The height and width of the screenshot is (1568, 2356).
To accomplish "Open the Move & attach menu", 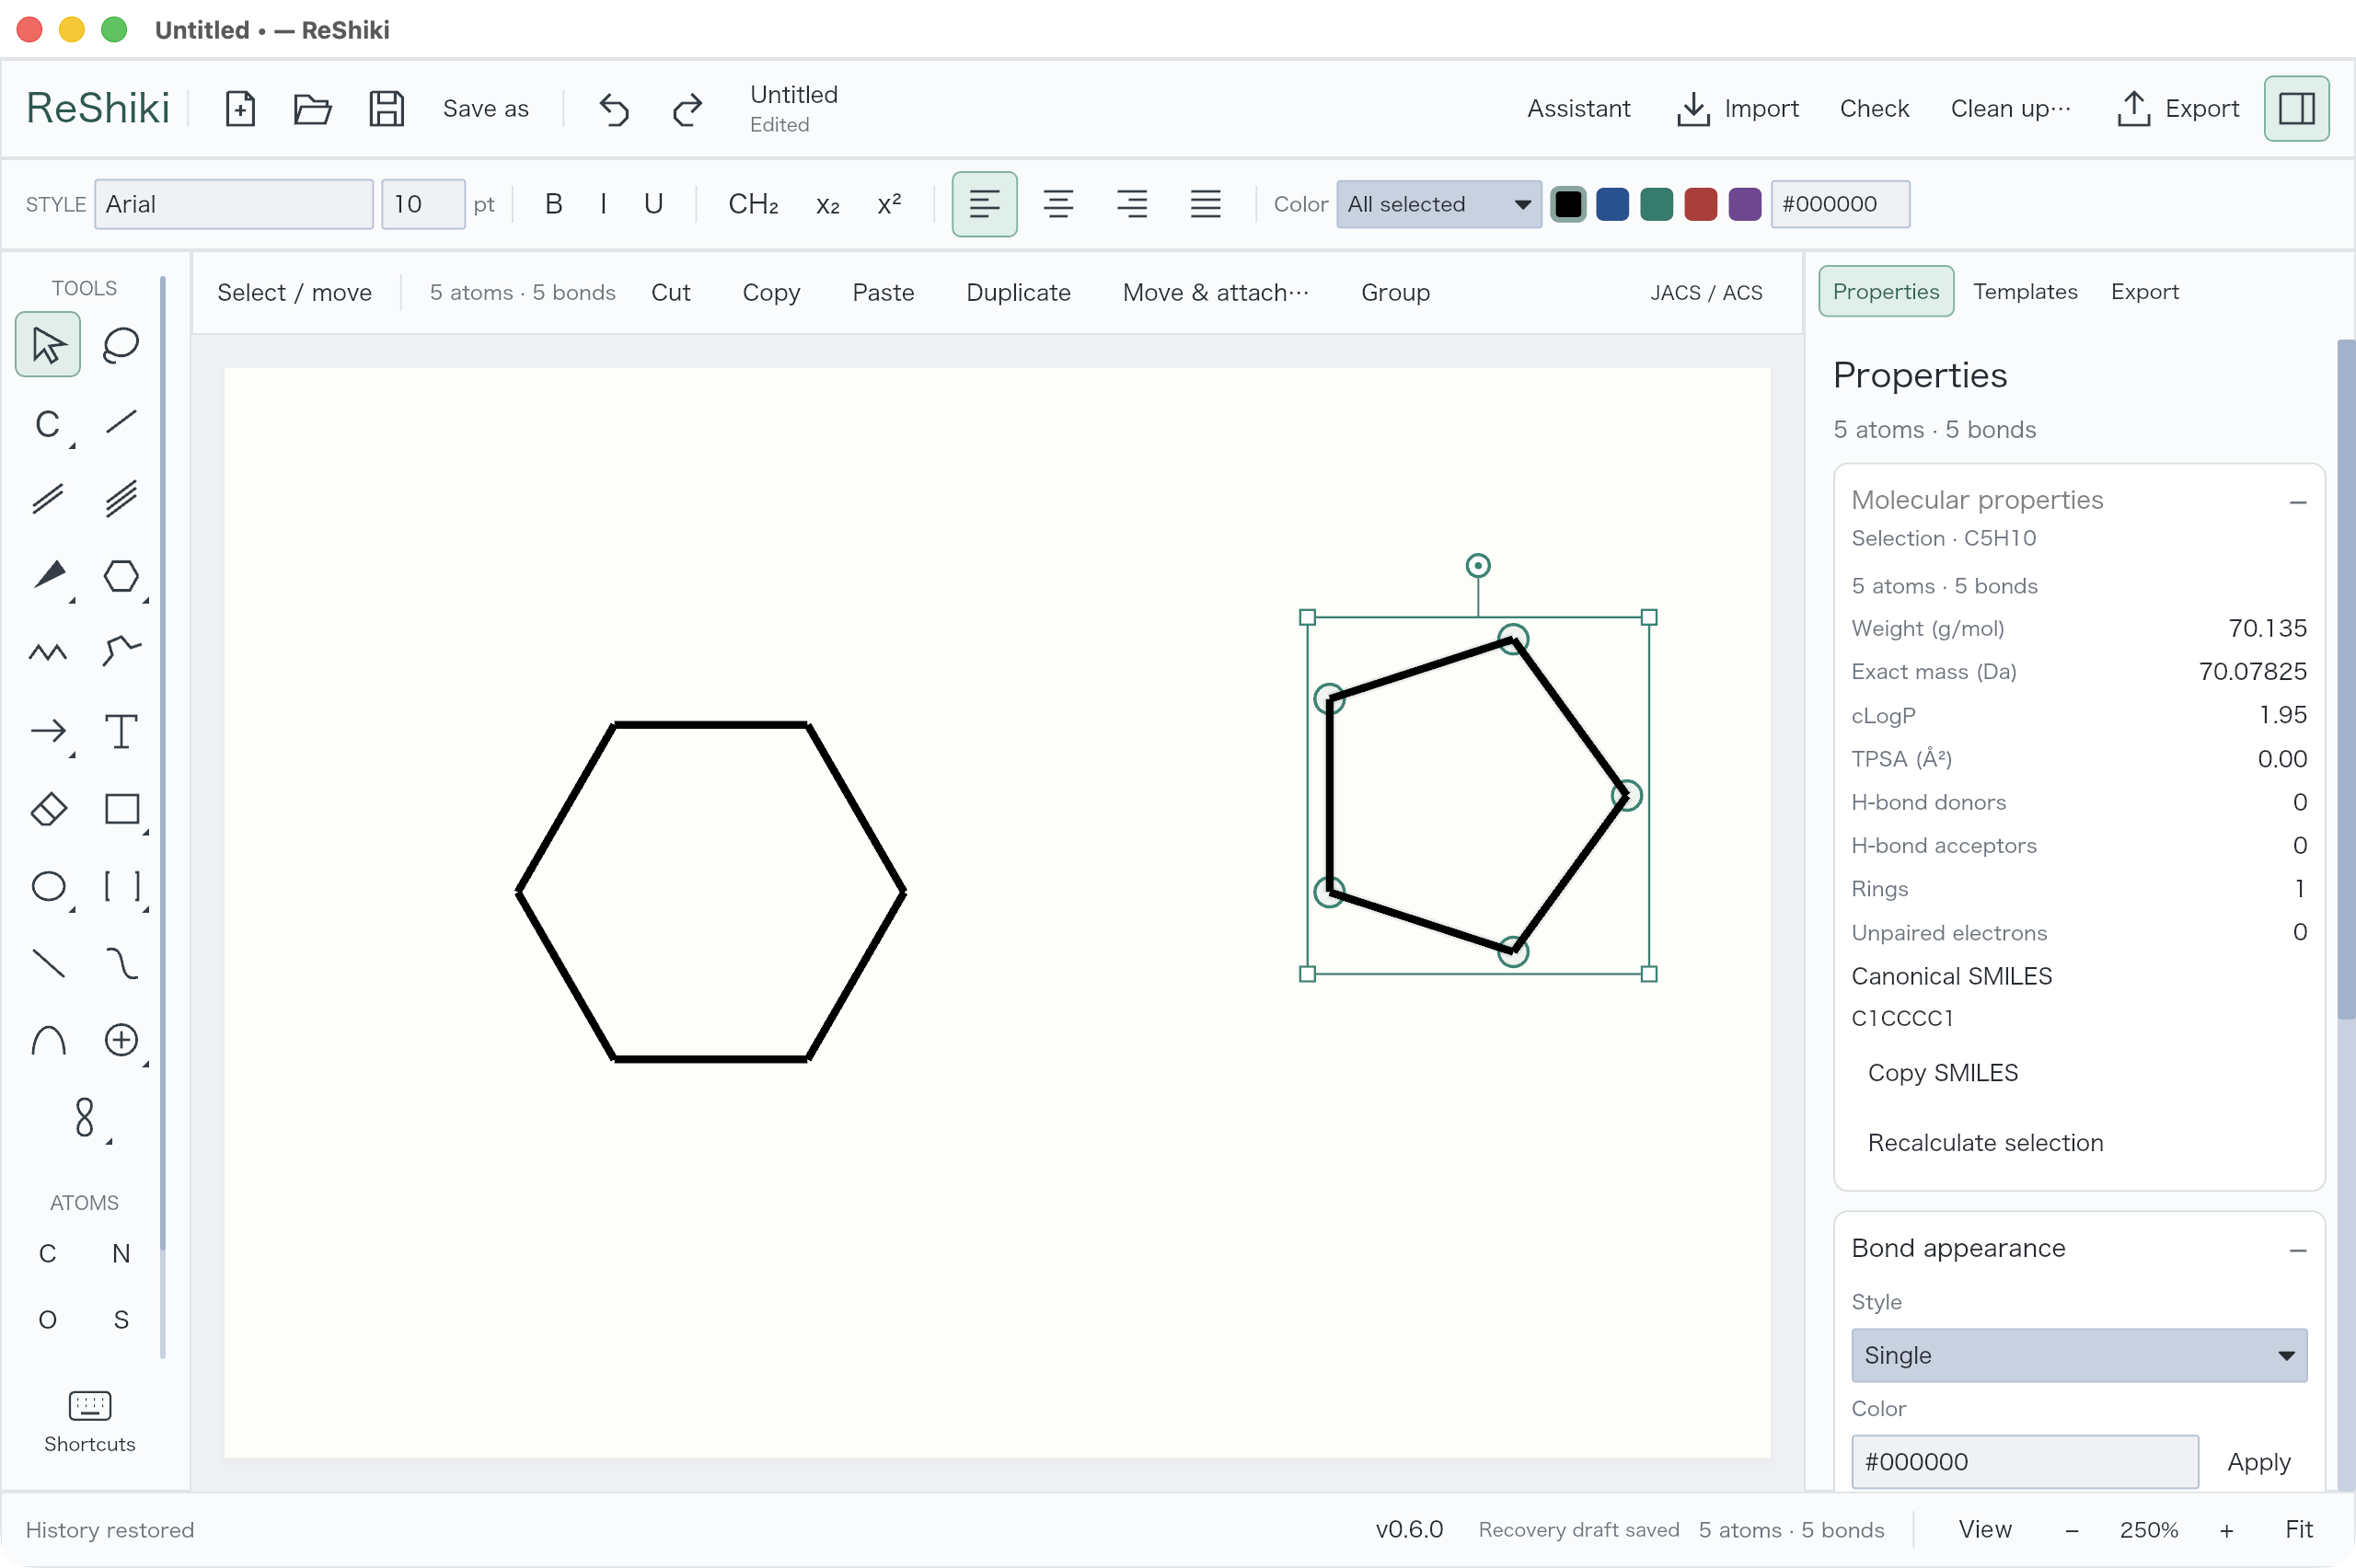I will pos(1215,292).
